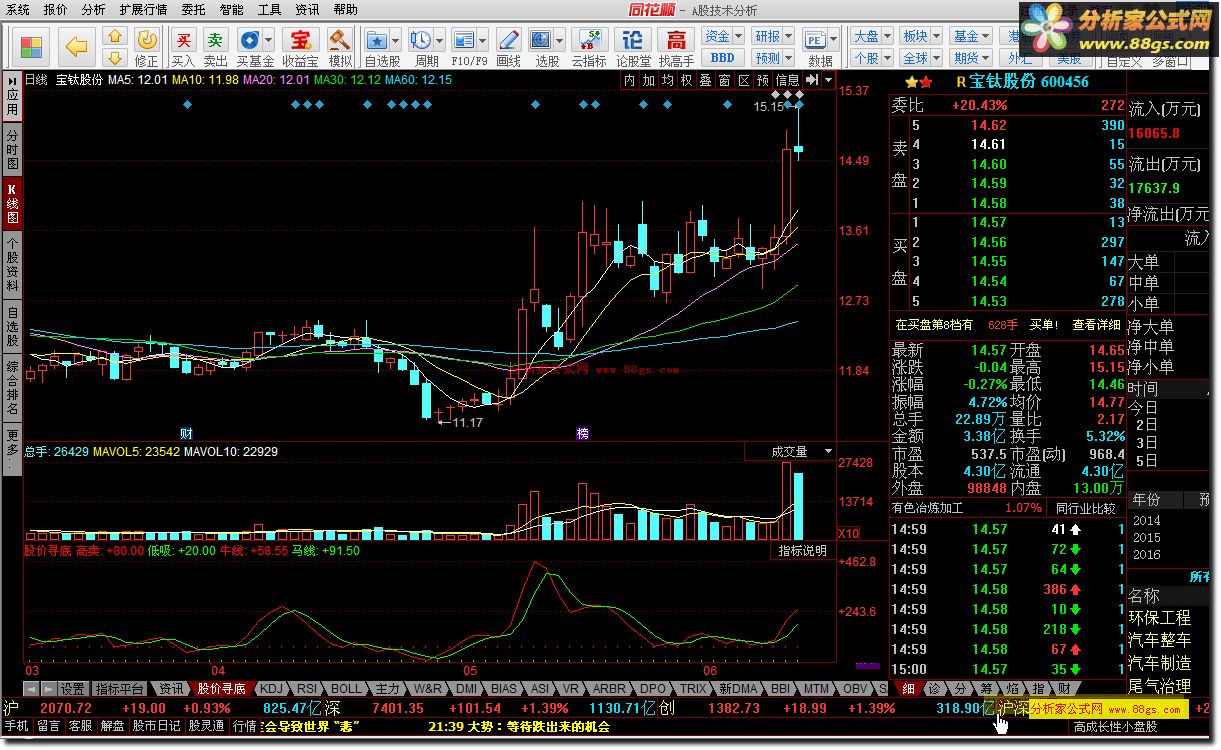
Task: Open the 自选股 star folder icon
Action: point(378,40)
